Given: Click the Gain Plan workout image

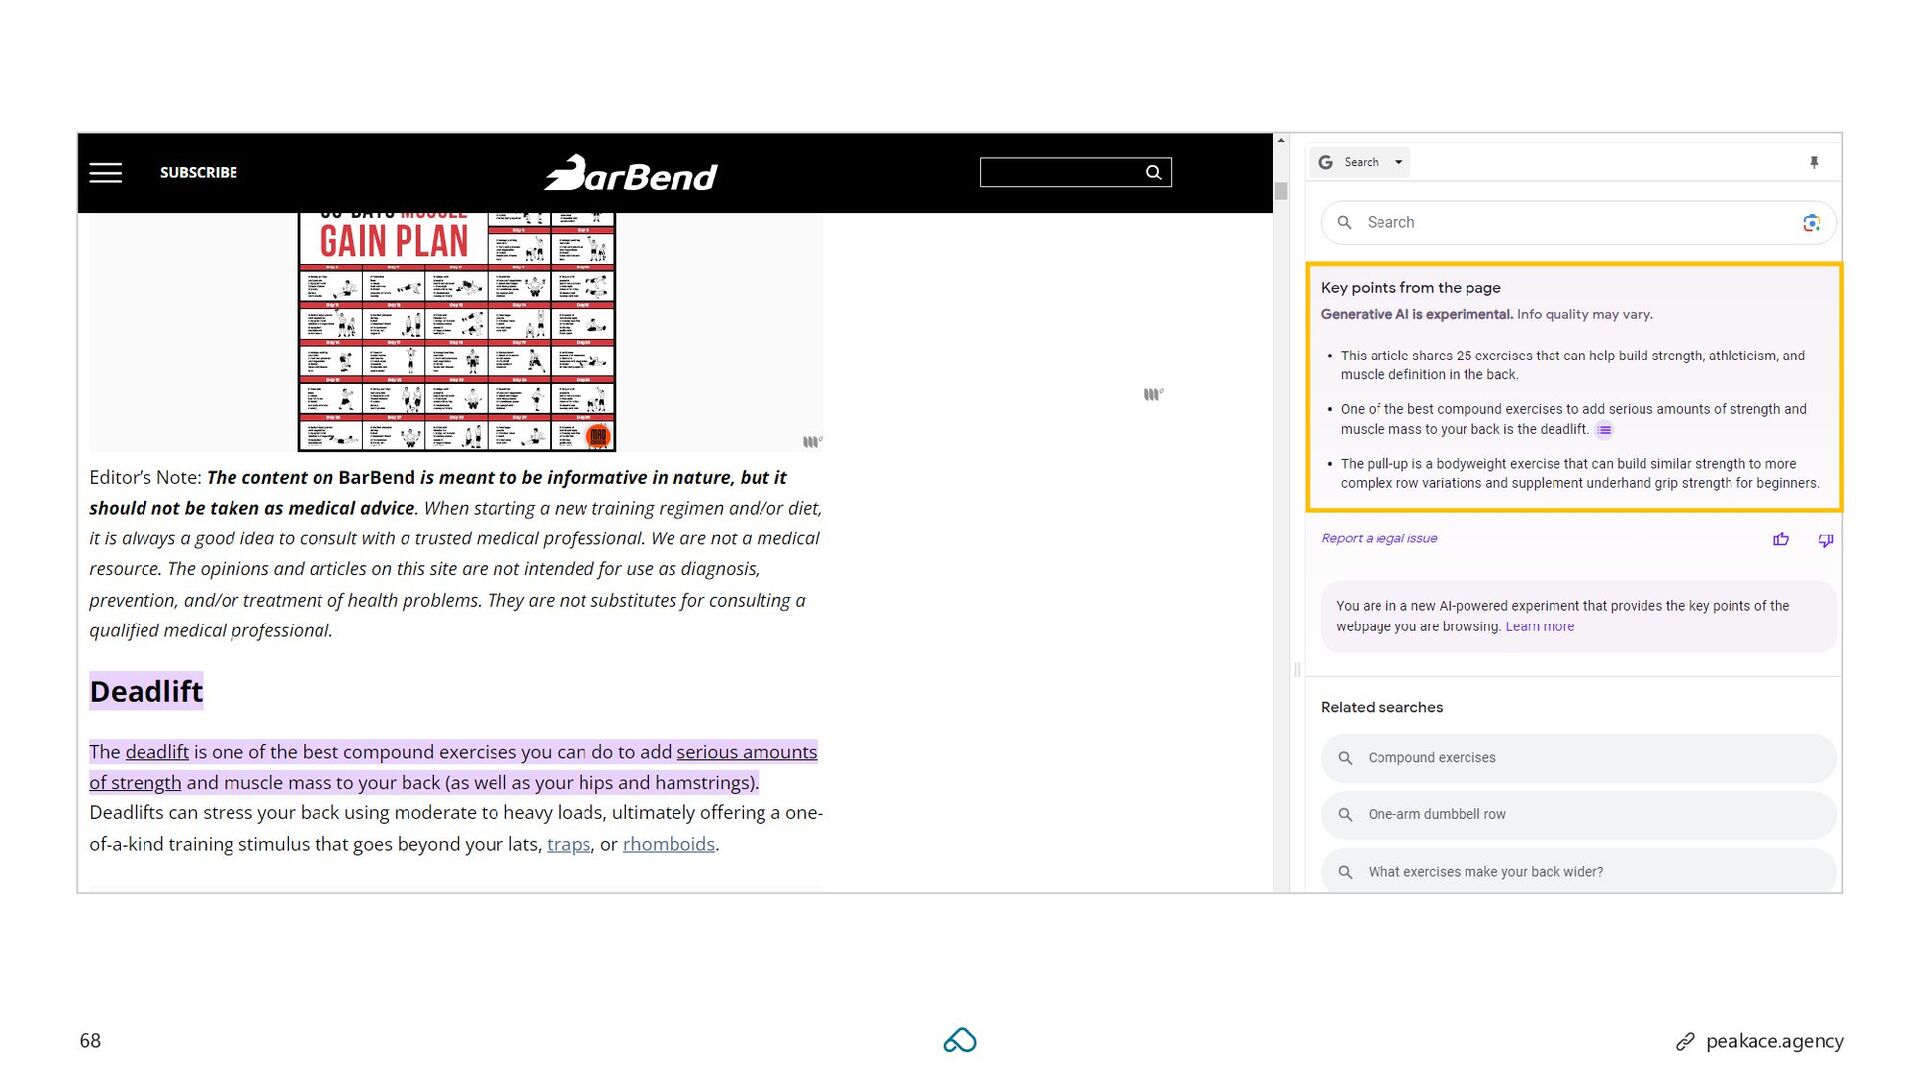Looking at the screenshot, I should click(x=456, y=330).
